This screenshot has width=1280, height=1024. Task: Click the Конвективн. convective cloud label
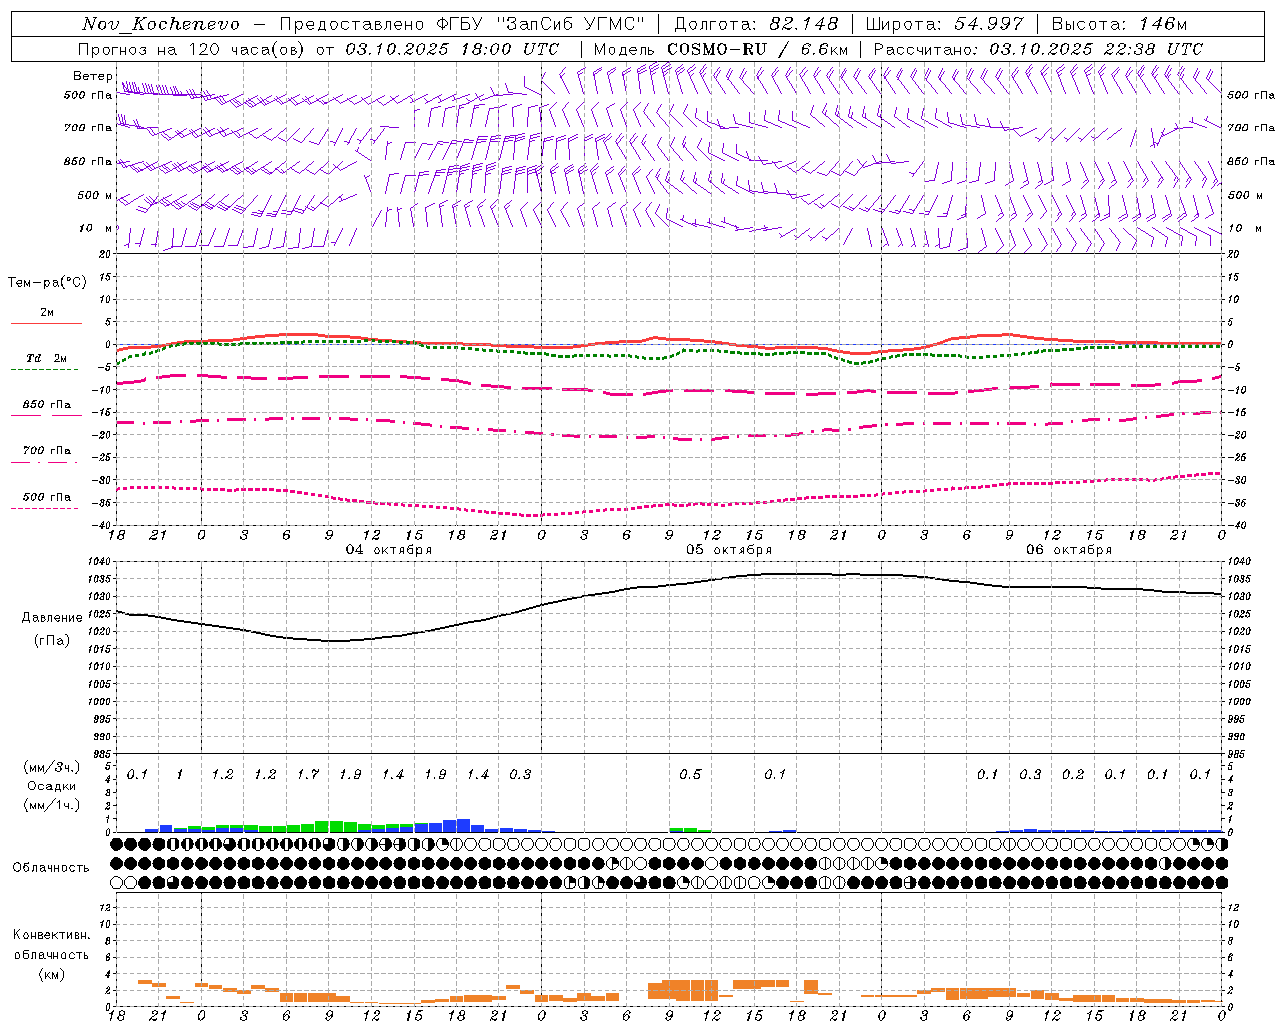[52, 935]
